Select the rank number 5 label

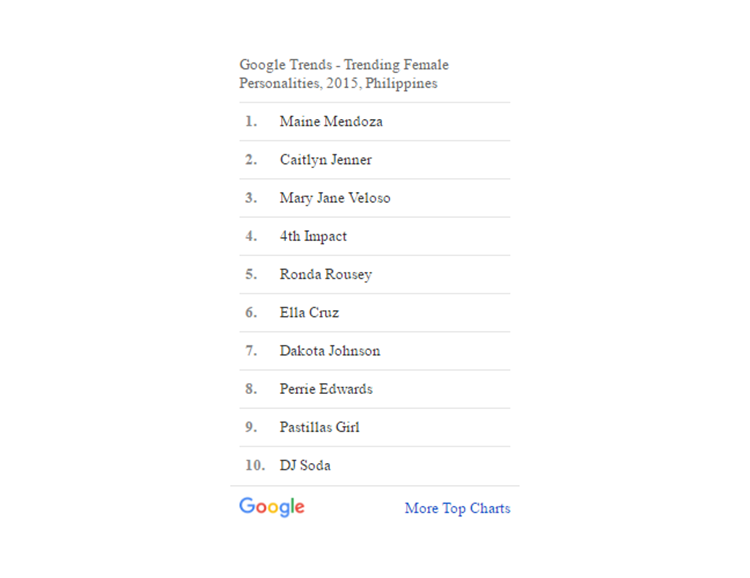(251, 274)
